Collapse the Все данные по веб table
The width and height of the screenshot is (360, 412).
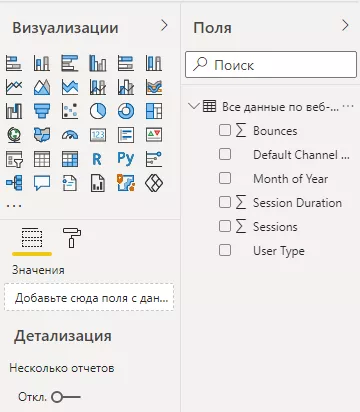click(x=193, y=106)
